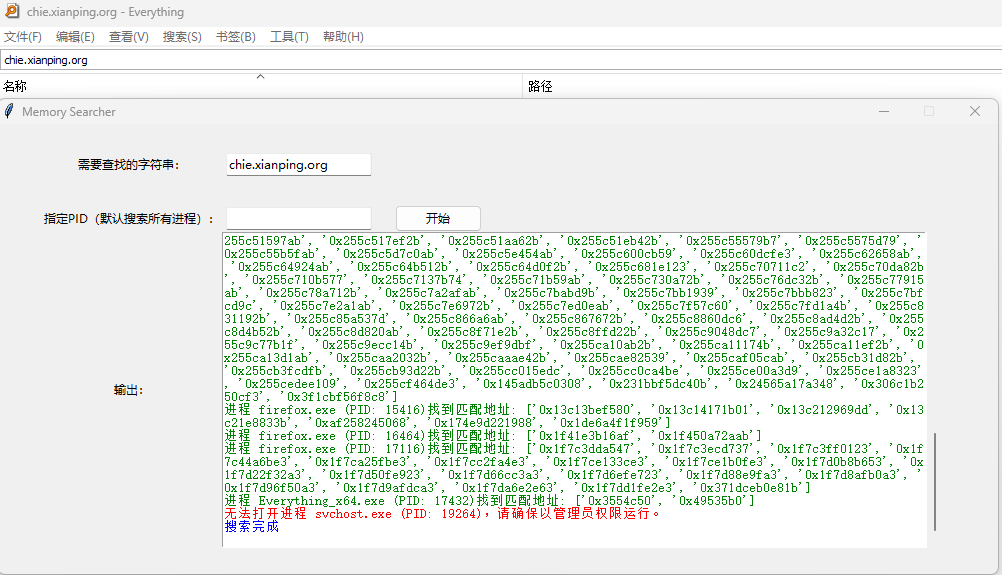Open the 工具(T) menu
Viewport: 1002px width, 575px height.
[289, 37]
